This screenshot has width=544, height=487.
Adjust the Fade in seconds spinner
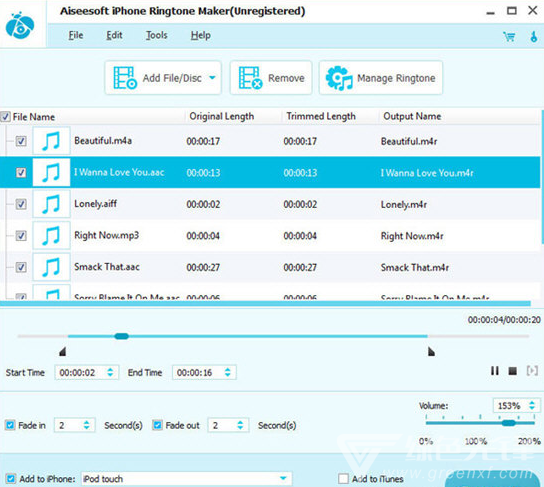click(86, 425)
